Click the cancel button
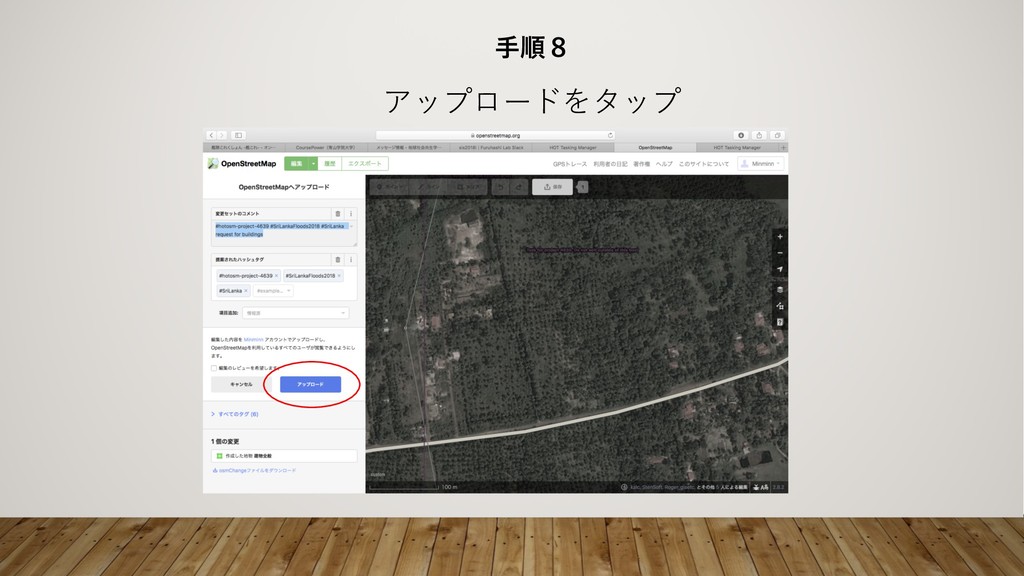This screenshot has height=576, width=1024. click(241, 384)
